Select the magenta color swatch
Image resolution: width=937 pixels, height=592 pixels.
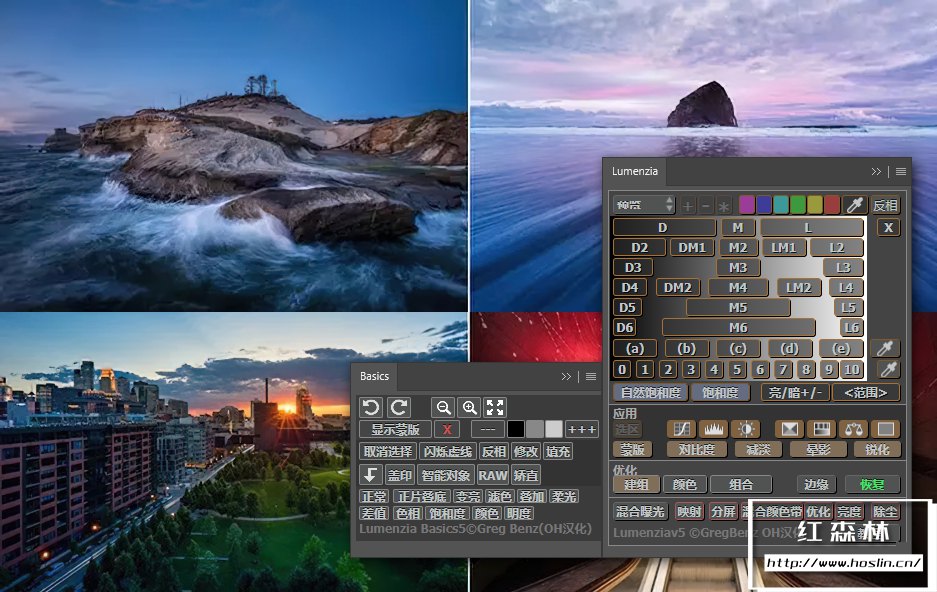(x=747, y=205)
